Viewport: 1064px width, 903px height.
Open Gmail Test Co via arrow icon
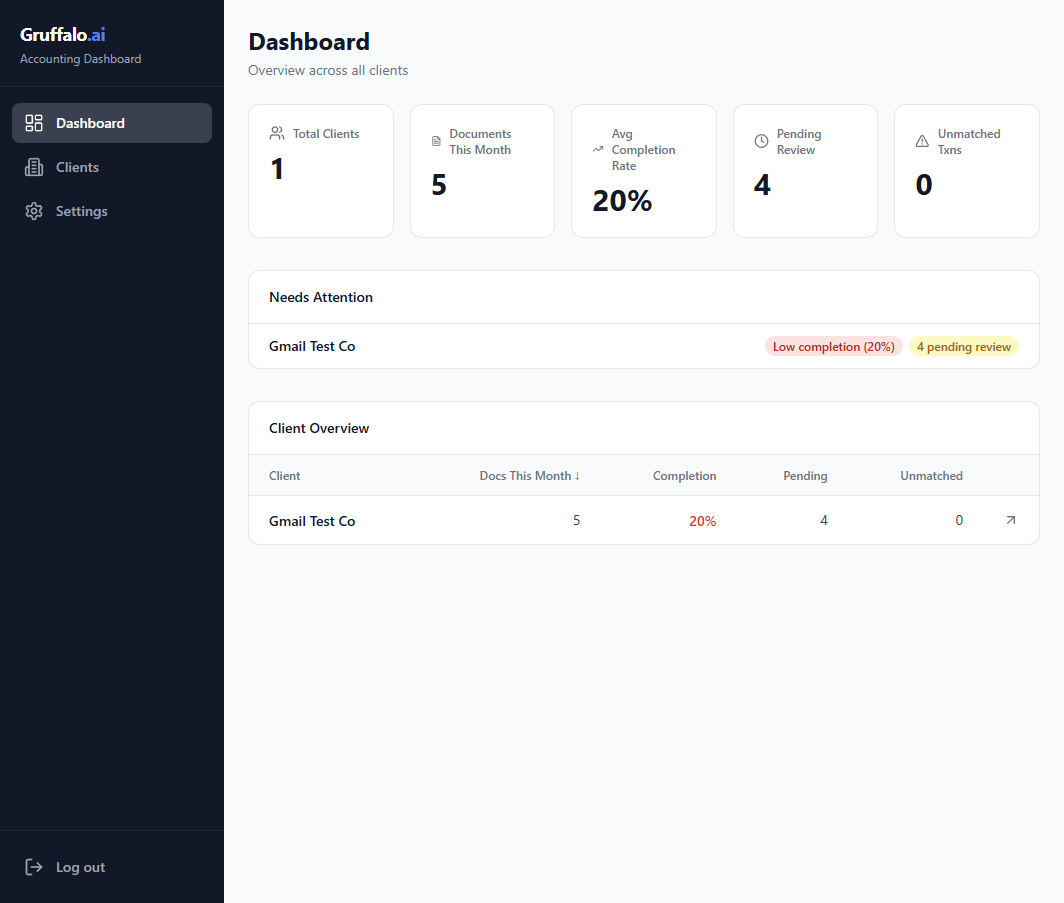[1010, 520]
